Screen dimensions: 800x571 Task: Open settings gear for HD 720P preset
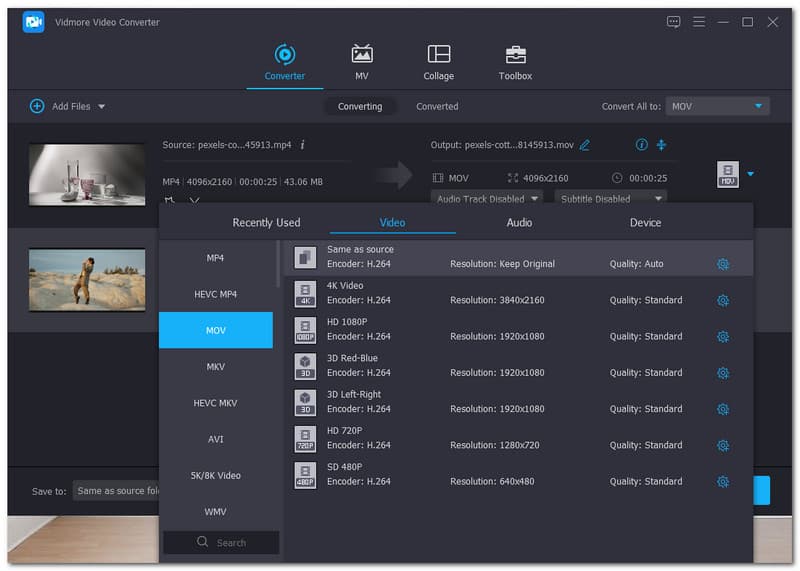[723, 445]
